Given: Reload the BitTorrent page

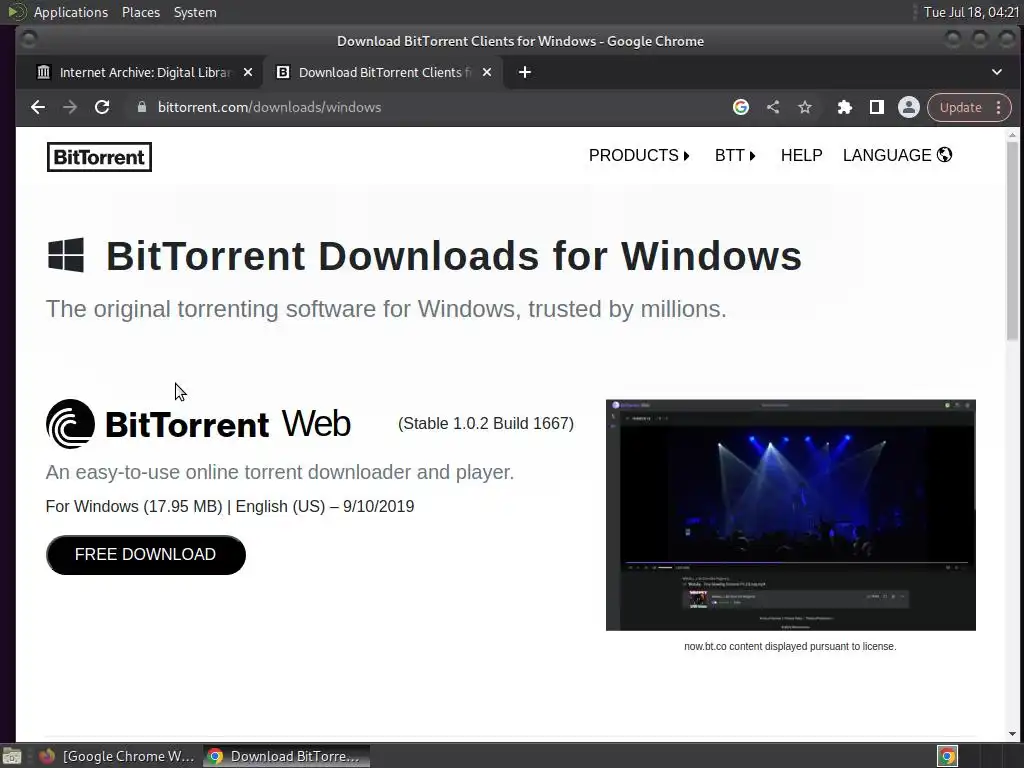Looking at the screenshot, I should (x=102, y=107).
